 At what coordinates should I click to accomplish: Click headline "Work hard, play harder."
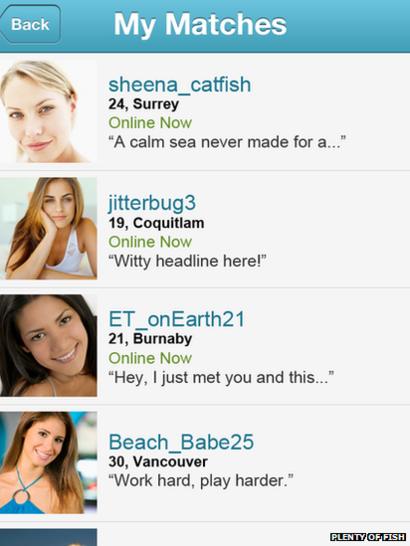tap(201, 481)
